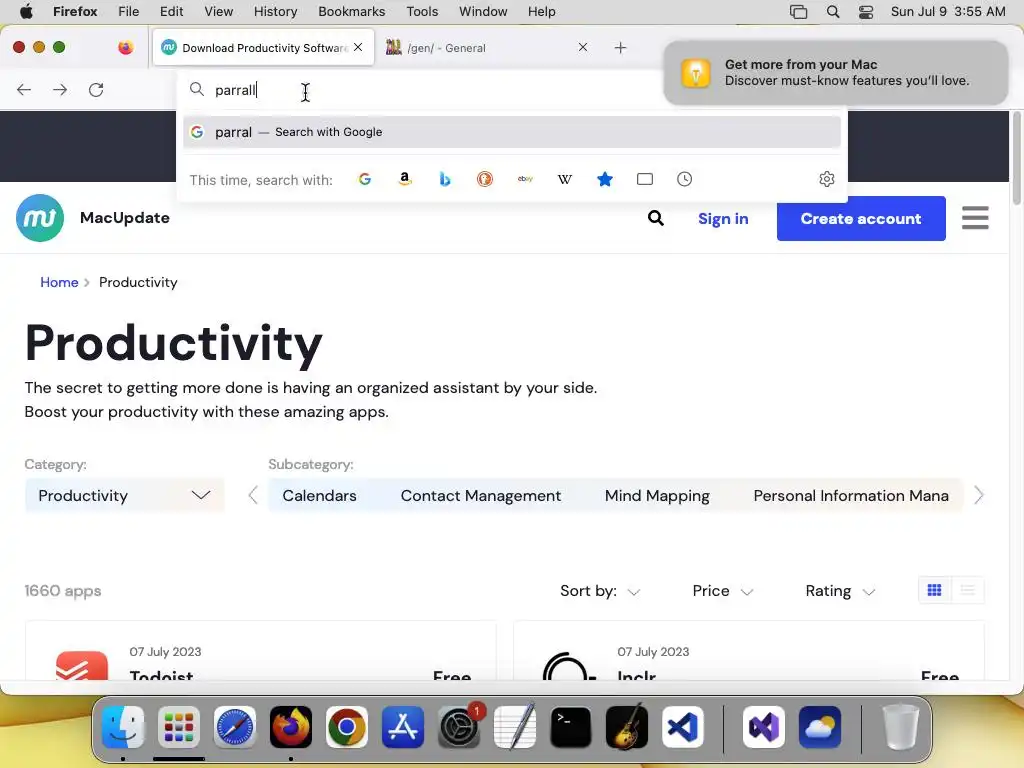Open the Category Productivity dropdown
1024x768 pixels.
124,496
